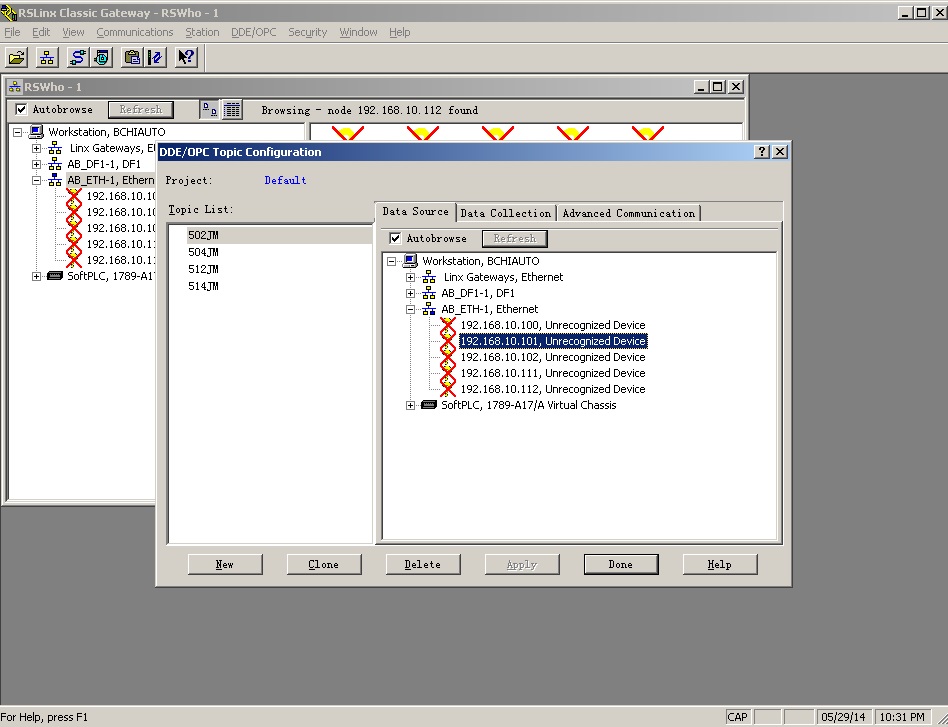The height and width of the screenshot is (727, 948).
Task: Click the Workstation computer icon in dialog tree
Action: [x=411, y=261]
